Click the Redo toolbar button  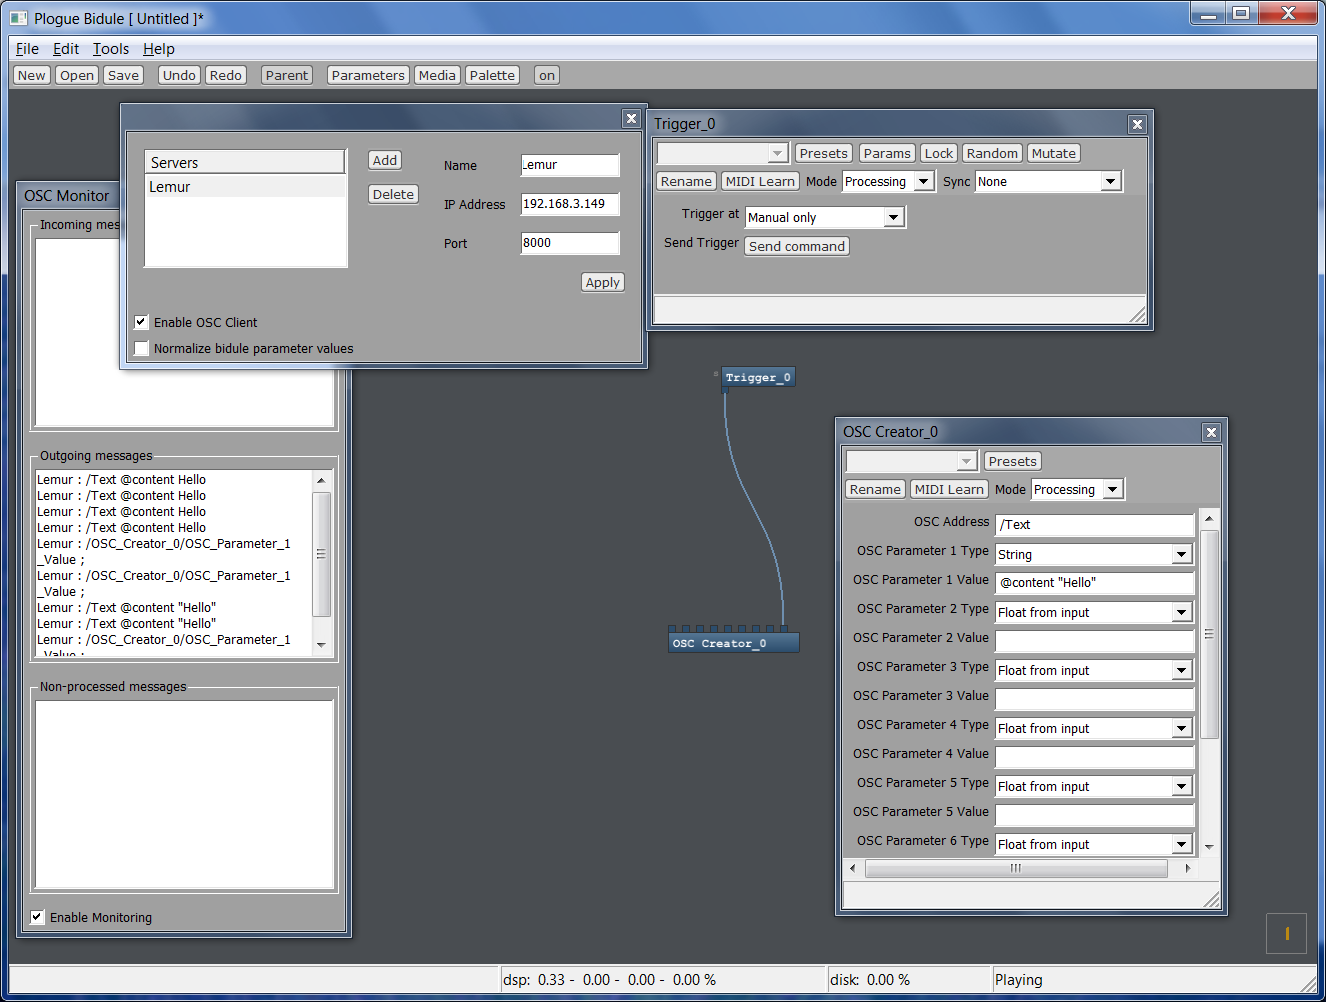(x=226, y=75)
